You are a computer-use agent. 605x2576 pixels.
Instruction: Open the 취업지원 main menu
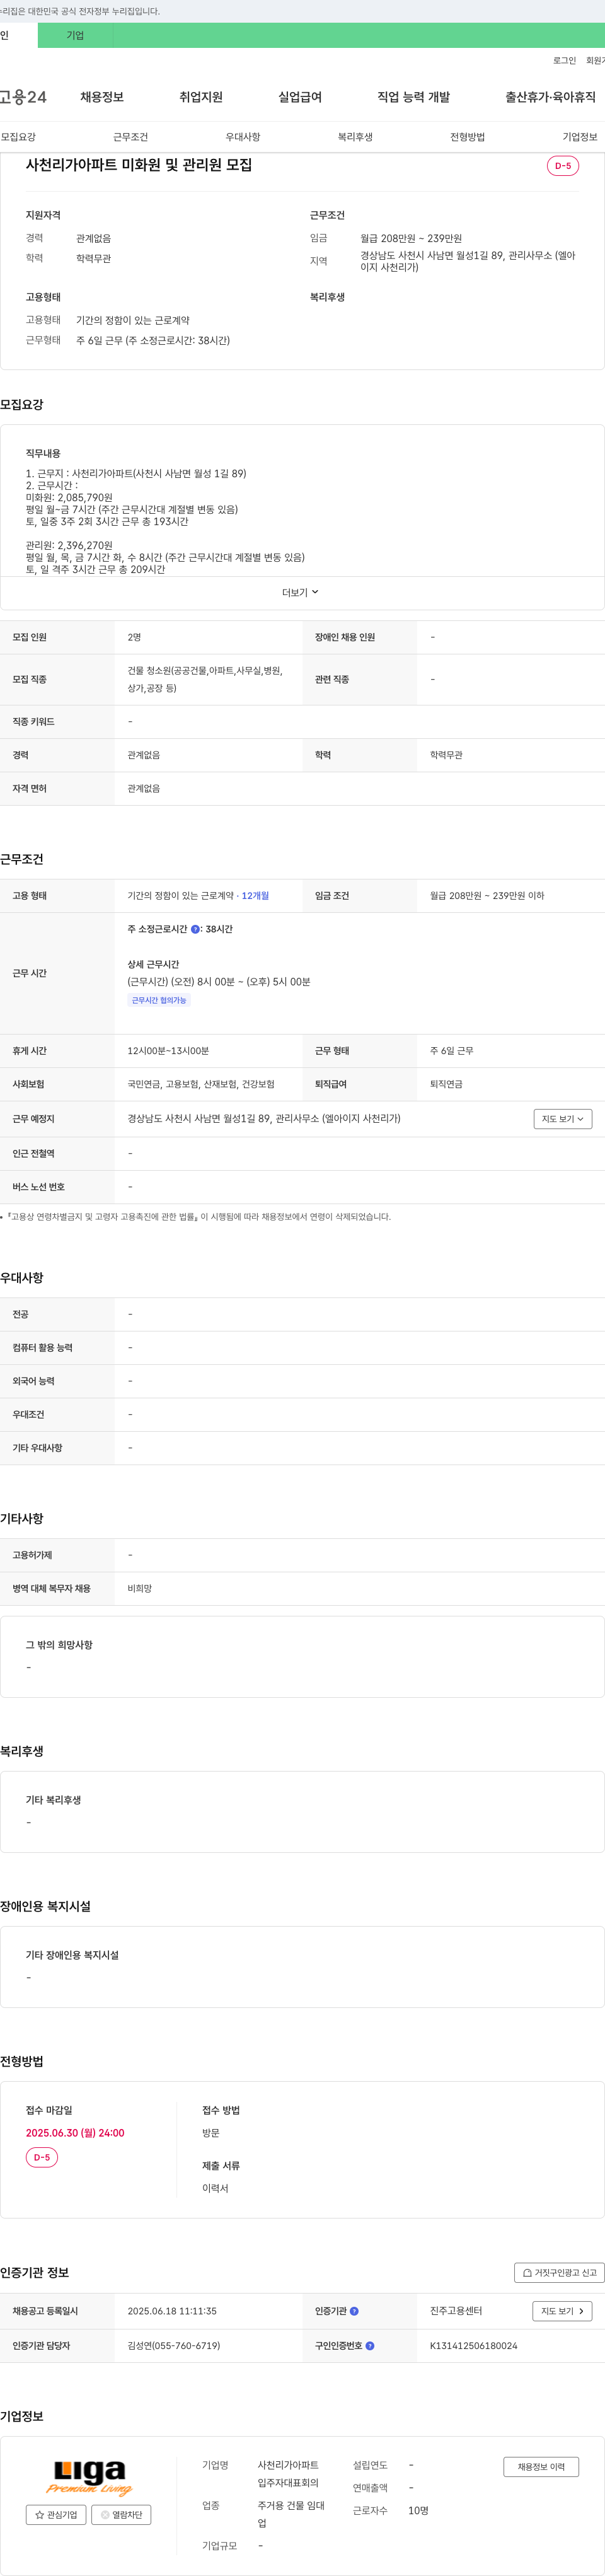[x=201, y=97]
